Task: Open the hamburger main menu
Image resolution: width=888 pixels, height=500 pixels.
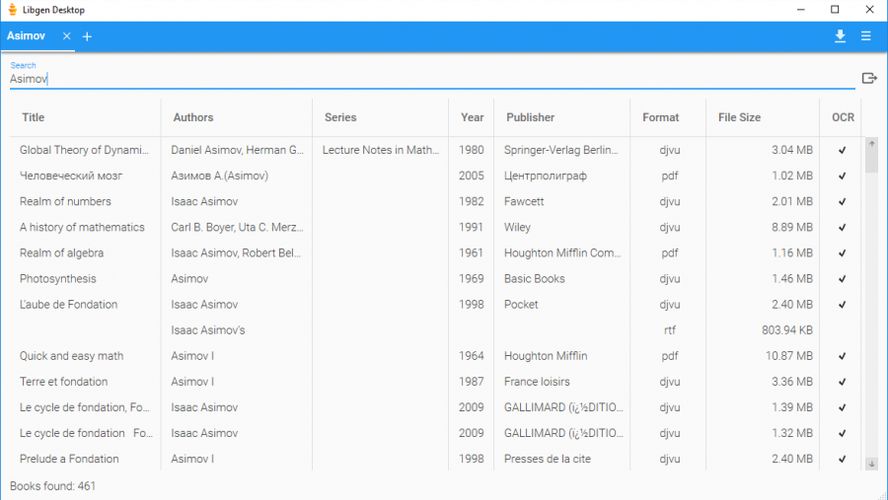Action: click(x=866, y=36)
